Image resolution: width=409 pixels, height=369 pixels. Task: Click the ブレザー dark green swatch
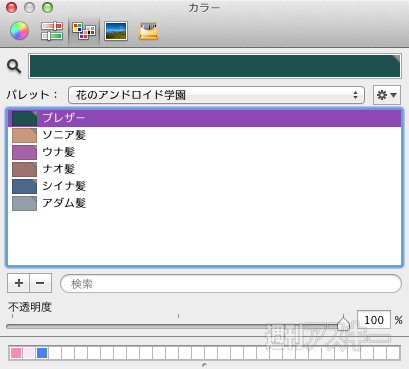click(x=24, y=118)
